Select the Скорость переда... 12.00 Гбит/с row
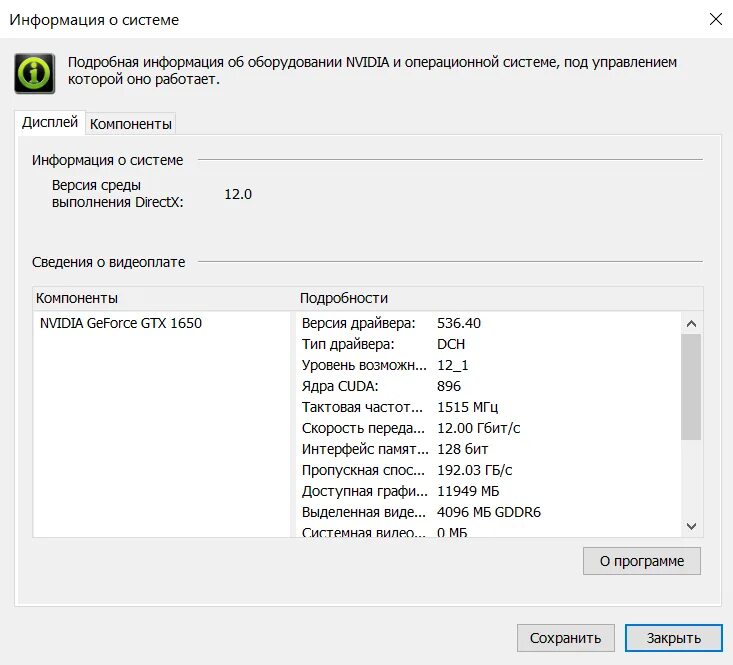The width and height of the screenshot is (733, 665). [x=489, y=428]
